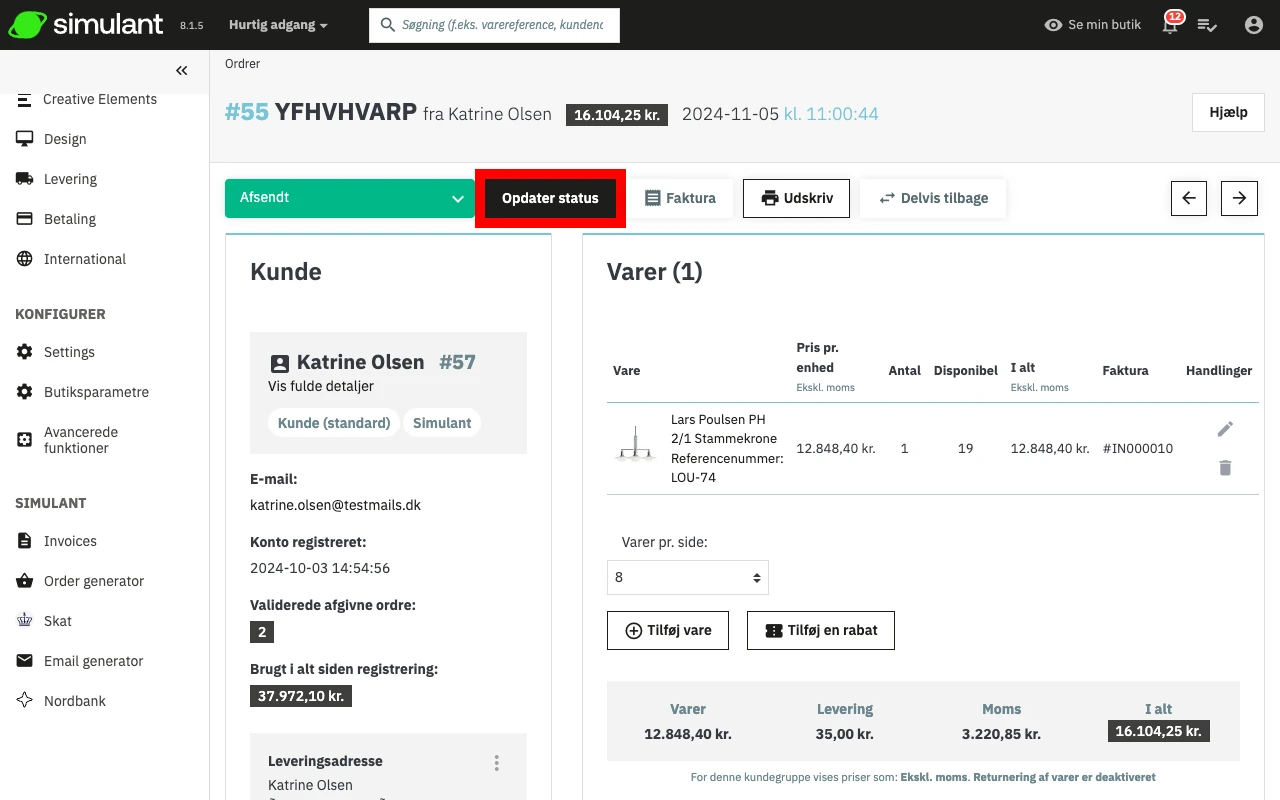Go to next order with right arrow
Screen dimensions: 1280x800
pos(1239,198)
